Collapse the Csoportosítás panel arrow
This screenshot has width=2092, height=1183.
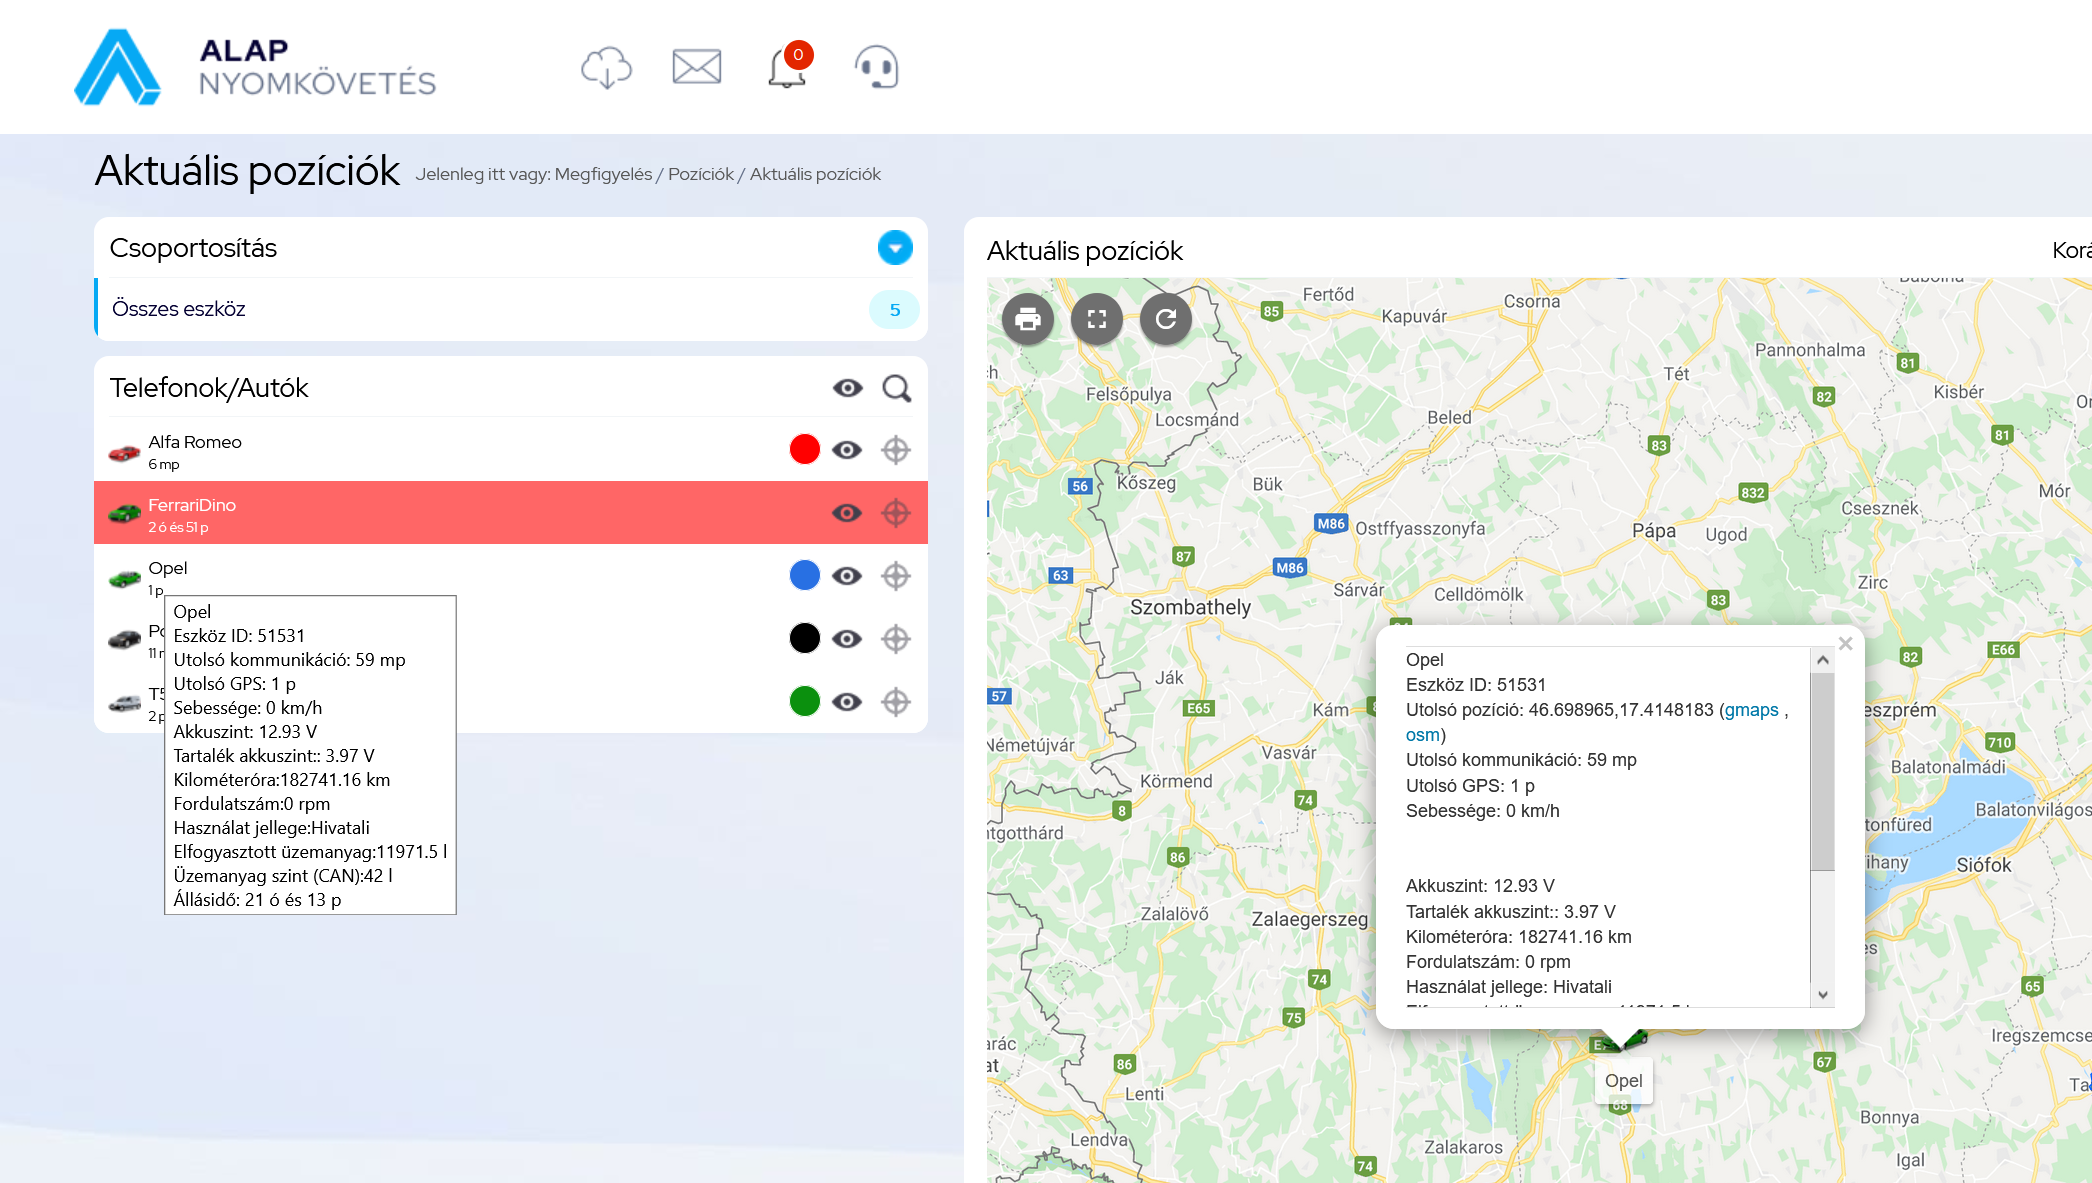(x=895, y=248)
